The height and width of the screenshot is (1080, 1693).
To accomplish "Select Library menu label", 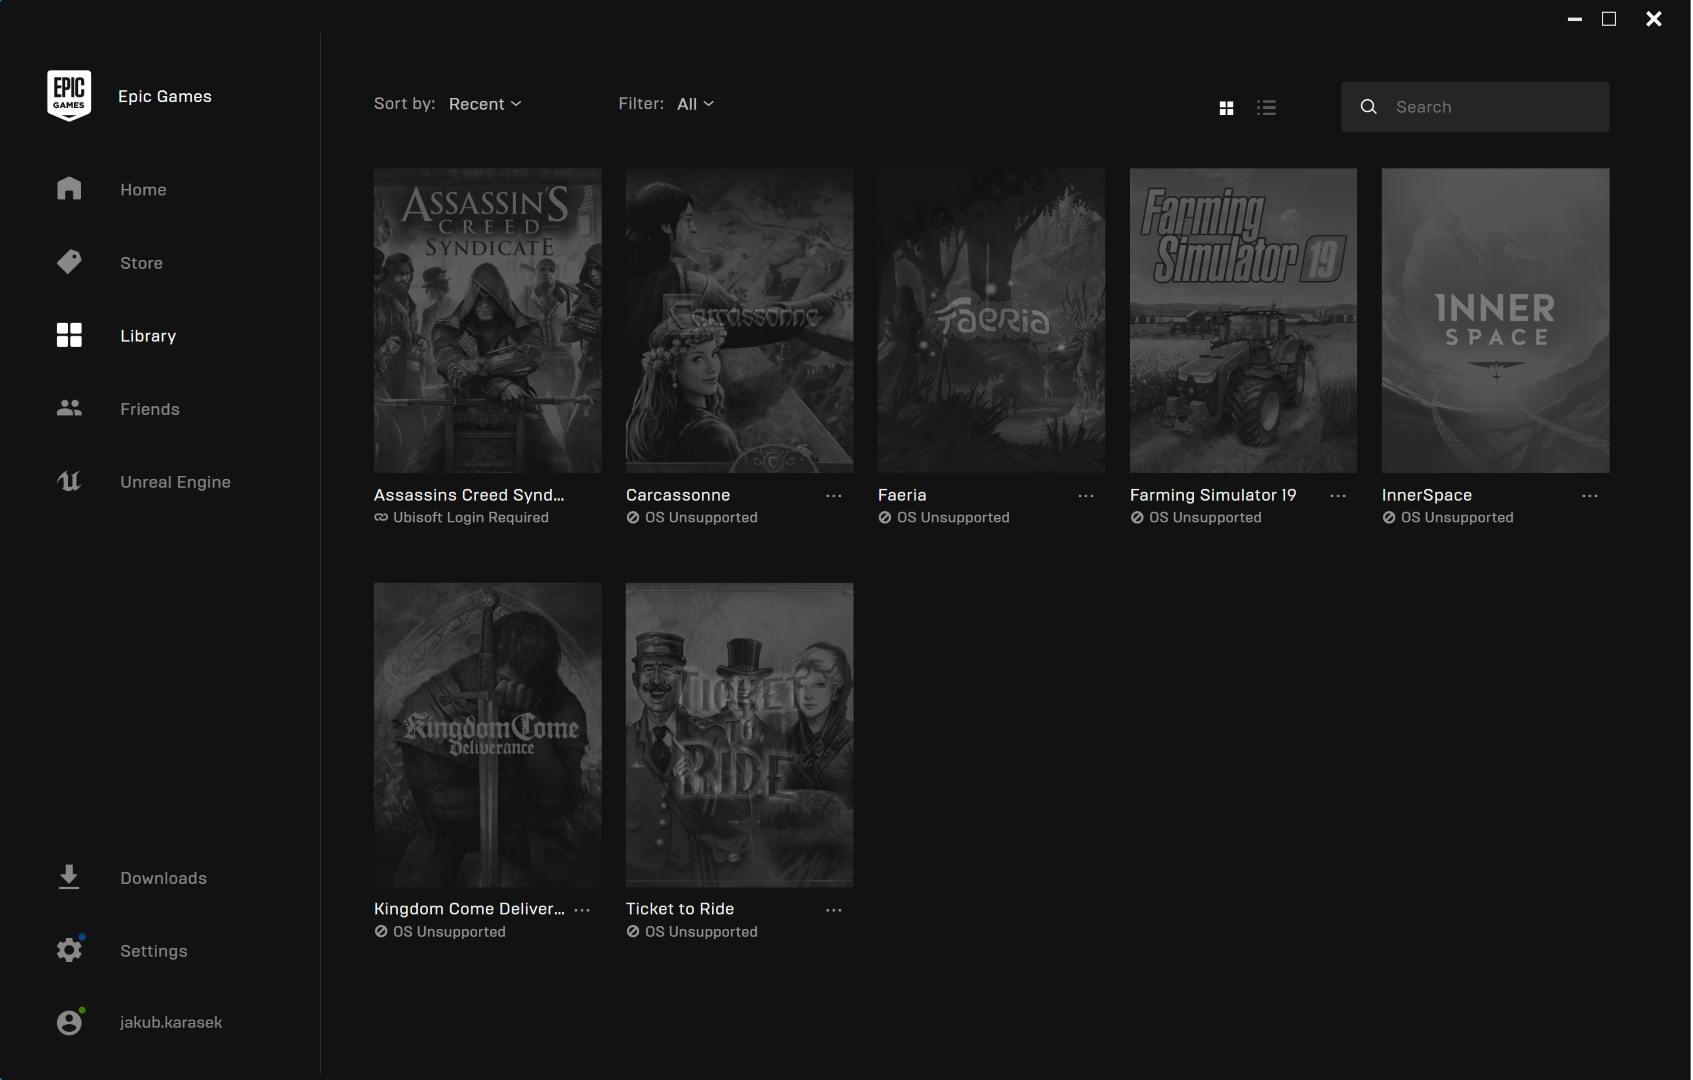I will (x=148, y=336).
